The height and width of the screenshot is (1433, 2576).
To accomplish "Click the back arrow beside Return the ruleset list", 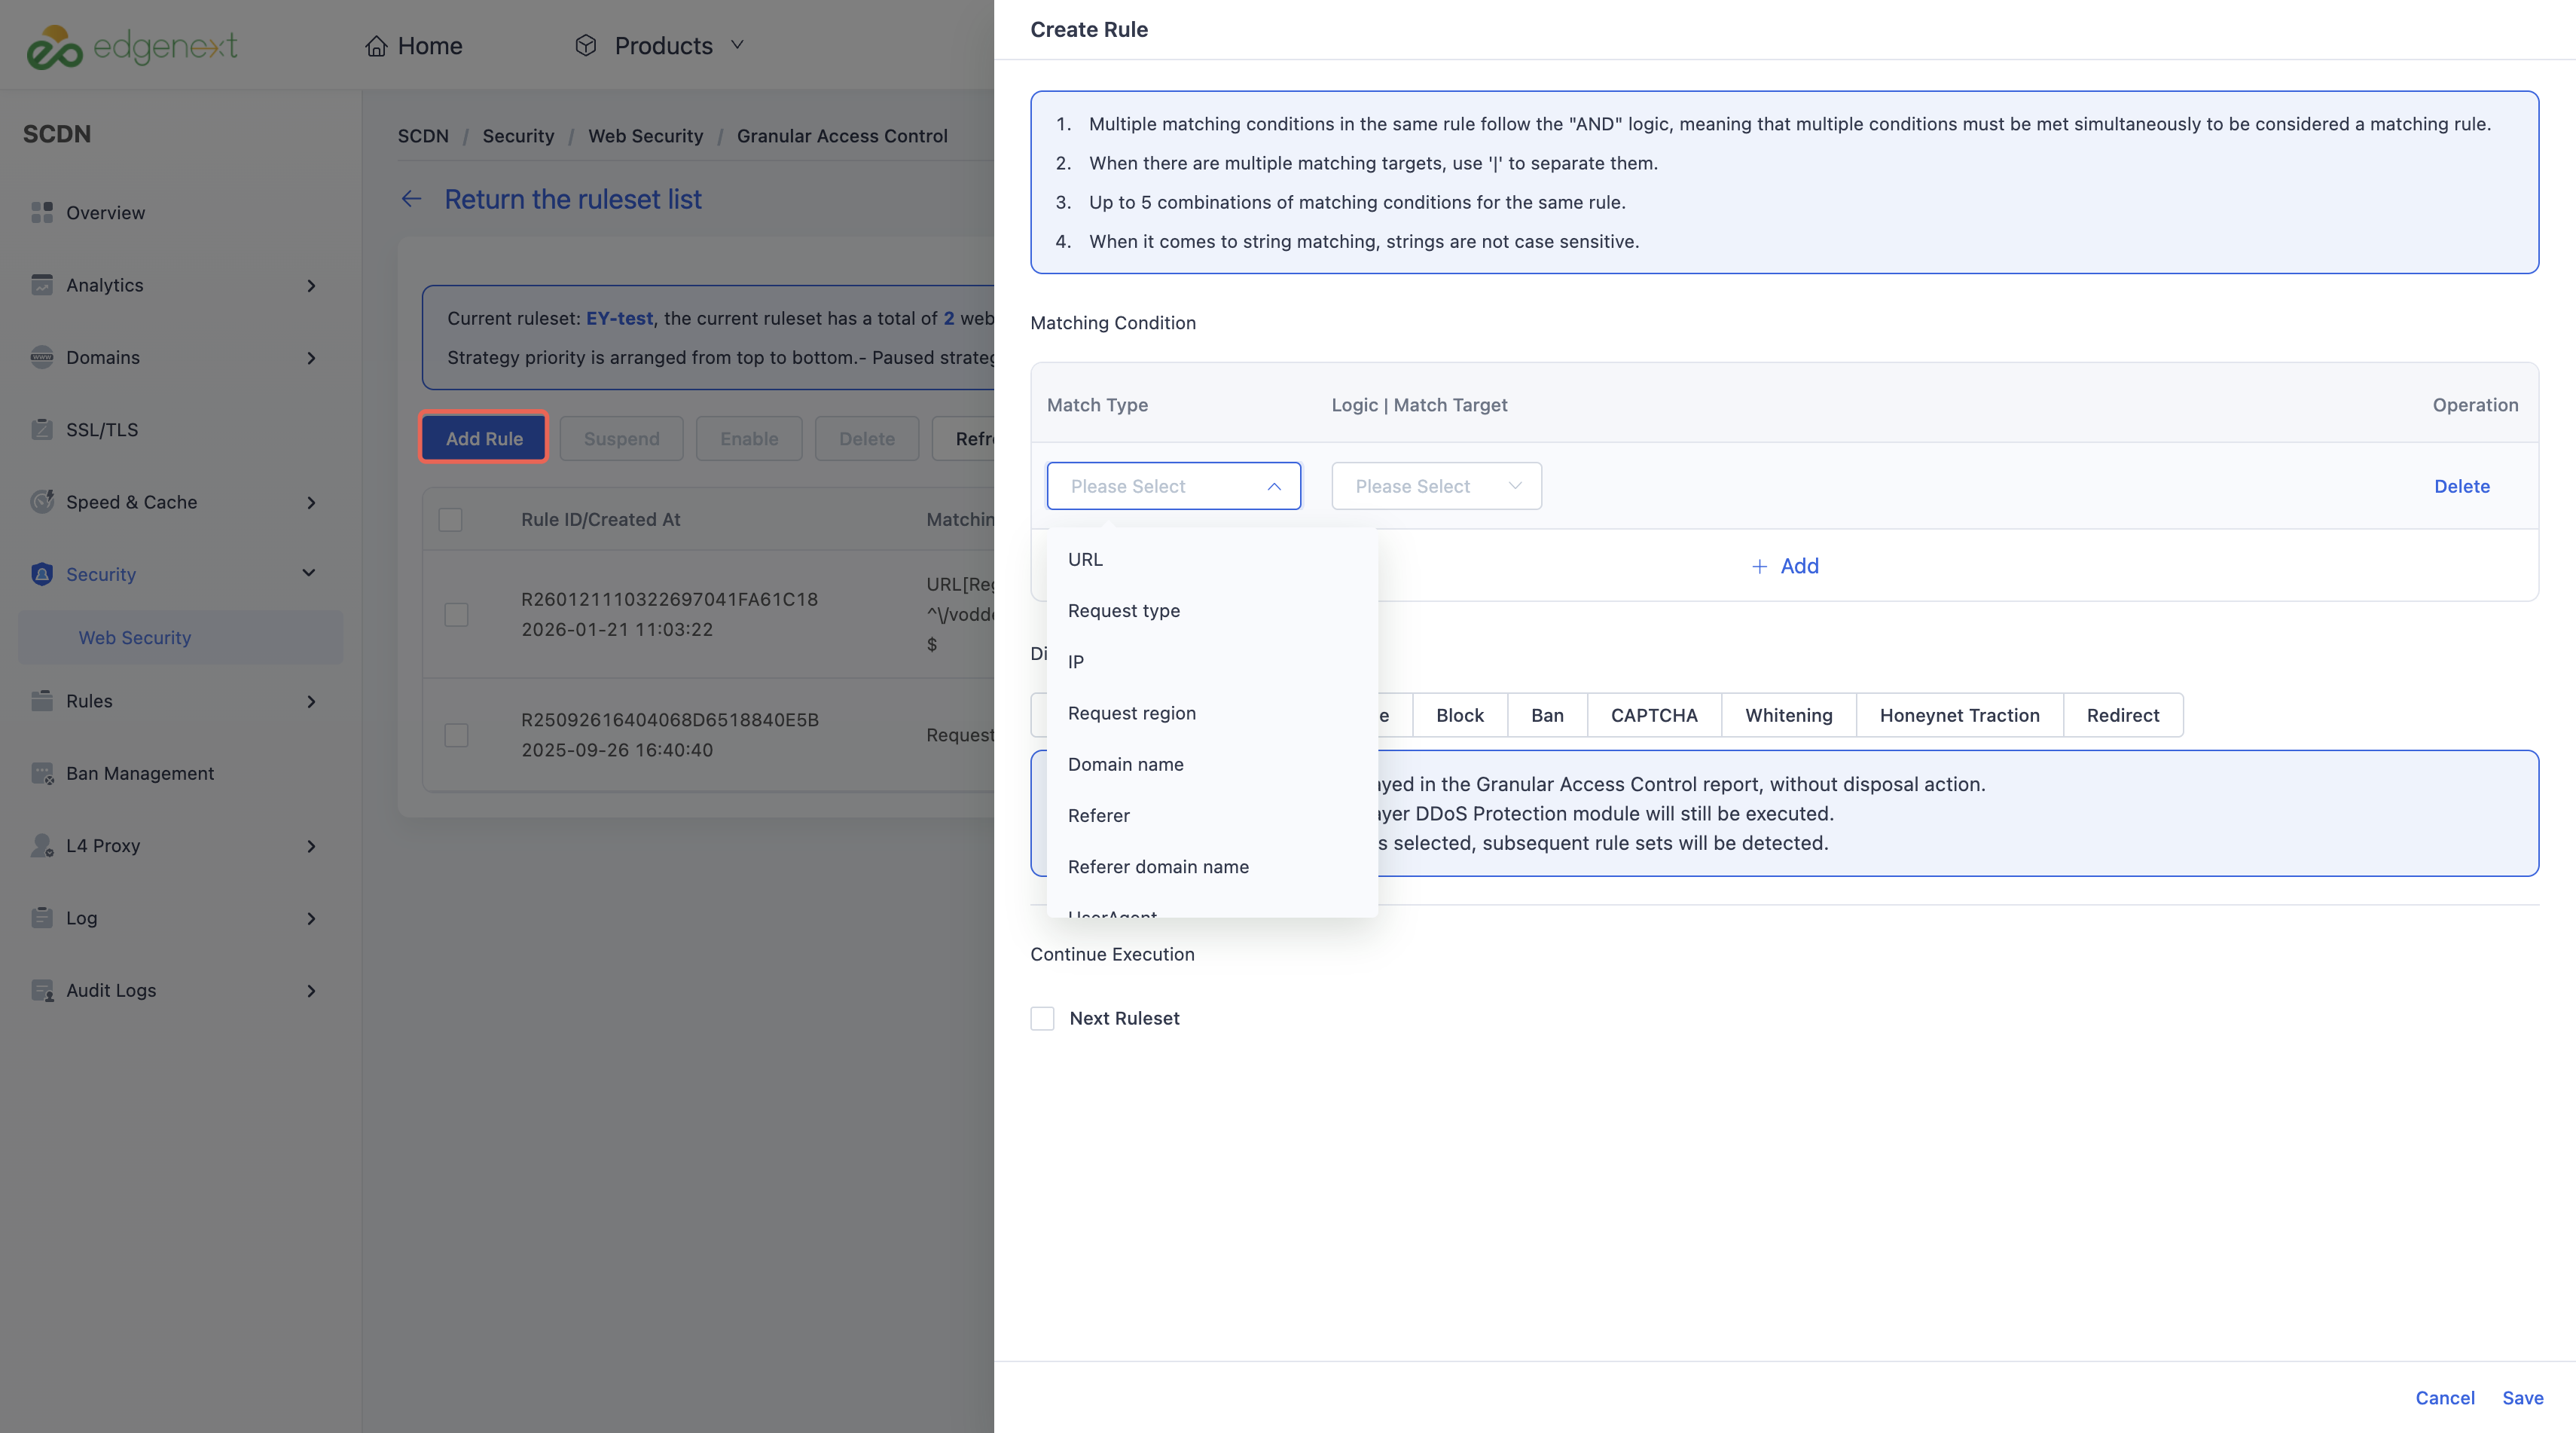I will click(x=411, y=199).
